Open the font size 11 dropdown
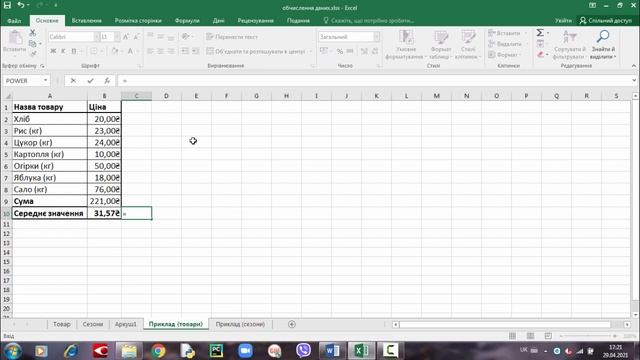640x360 pixels. 117,37
